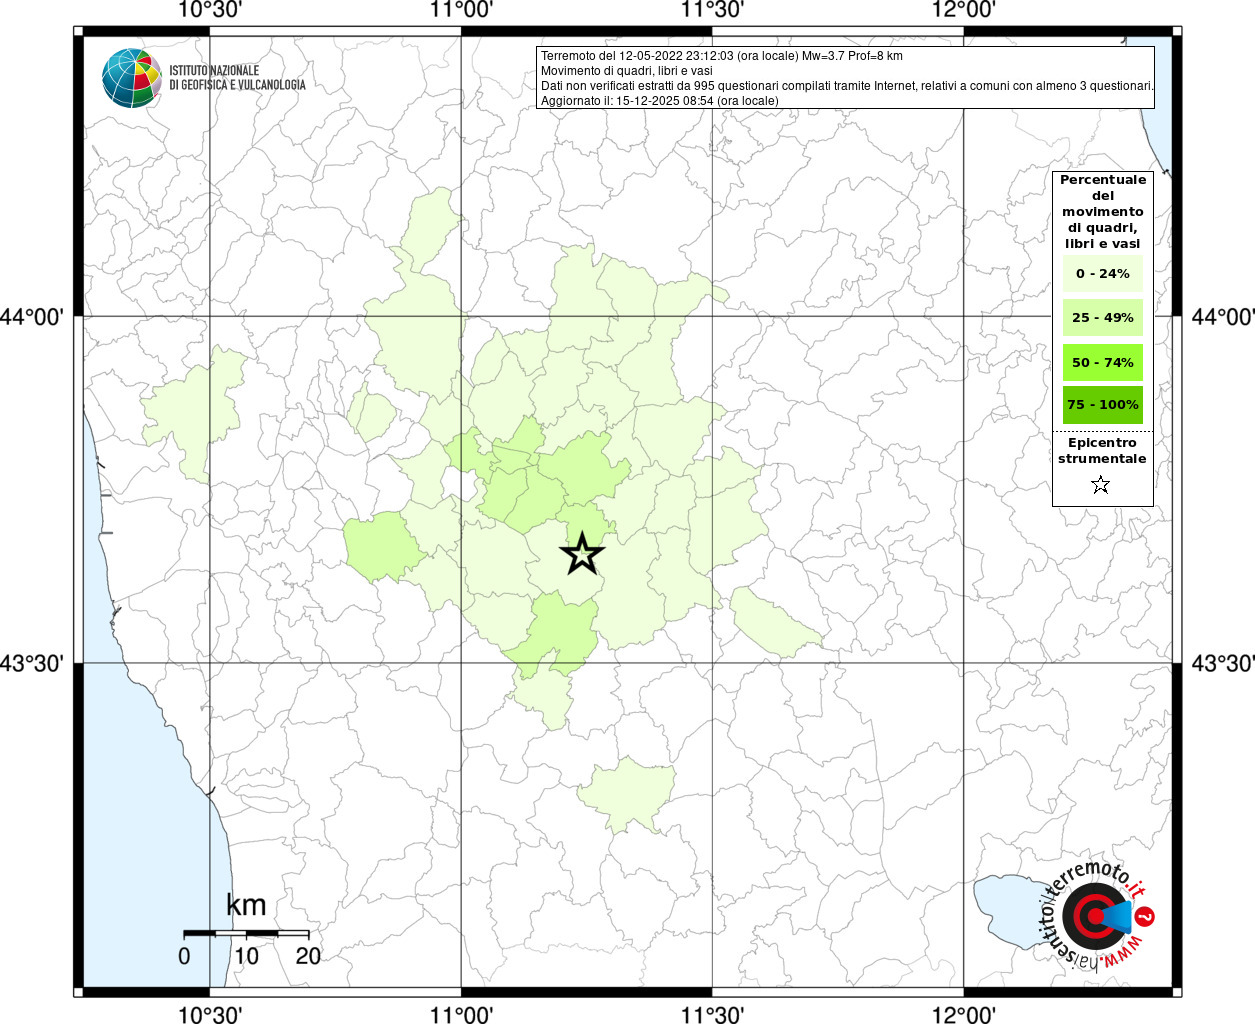Viewport: 1255px width, 1024px height.
Task: Click the haisentitoilterremoto.it logo
Action: tap(1097, 915)
